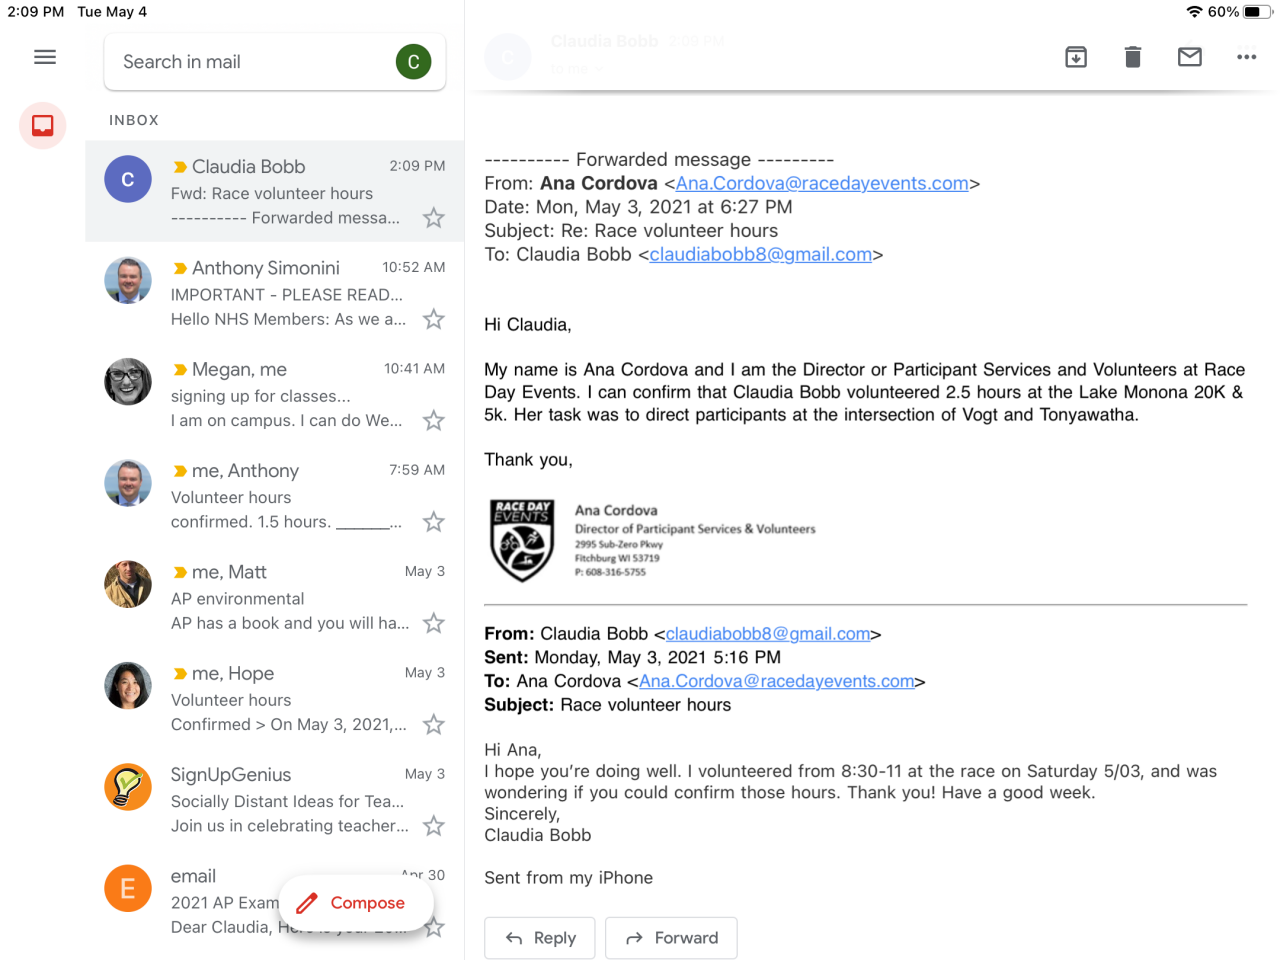
Task: Open the hamburger navigation menu
Action: tap(45, 57)
